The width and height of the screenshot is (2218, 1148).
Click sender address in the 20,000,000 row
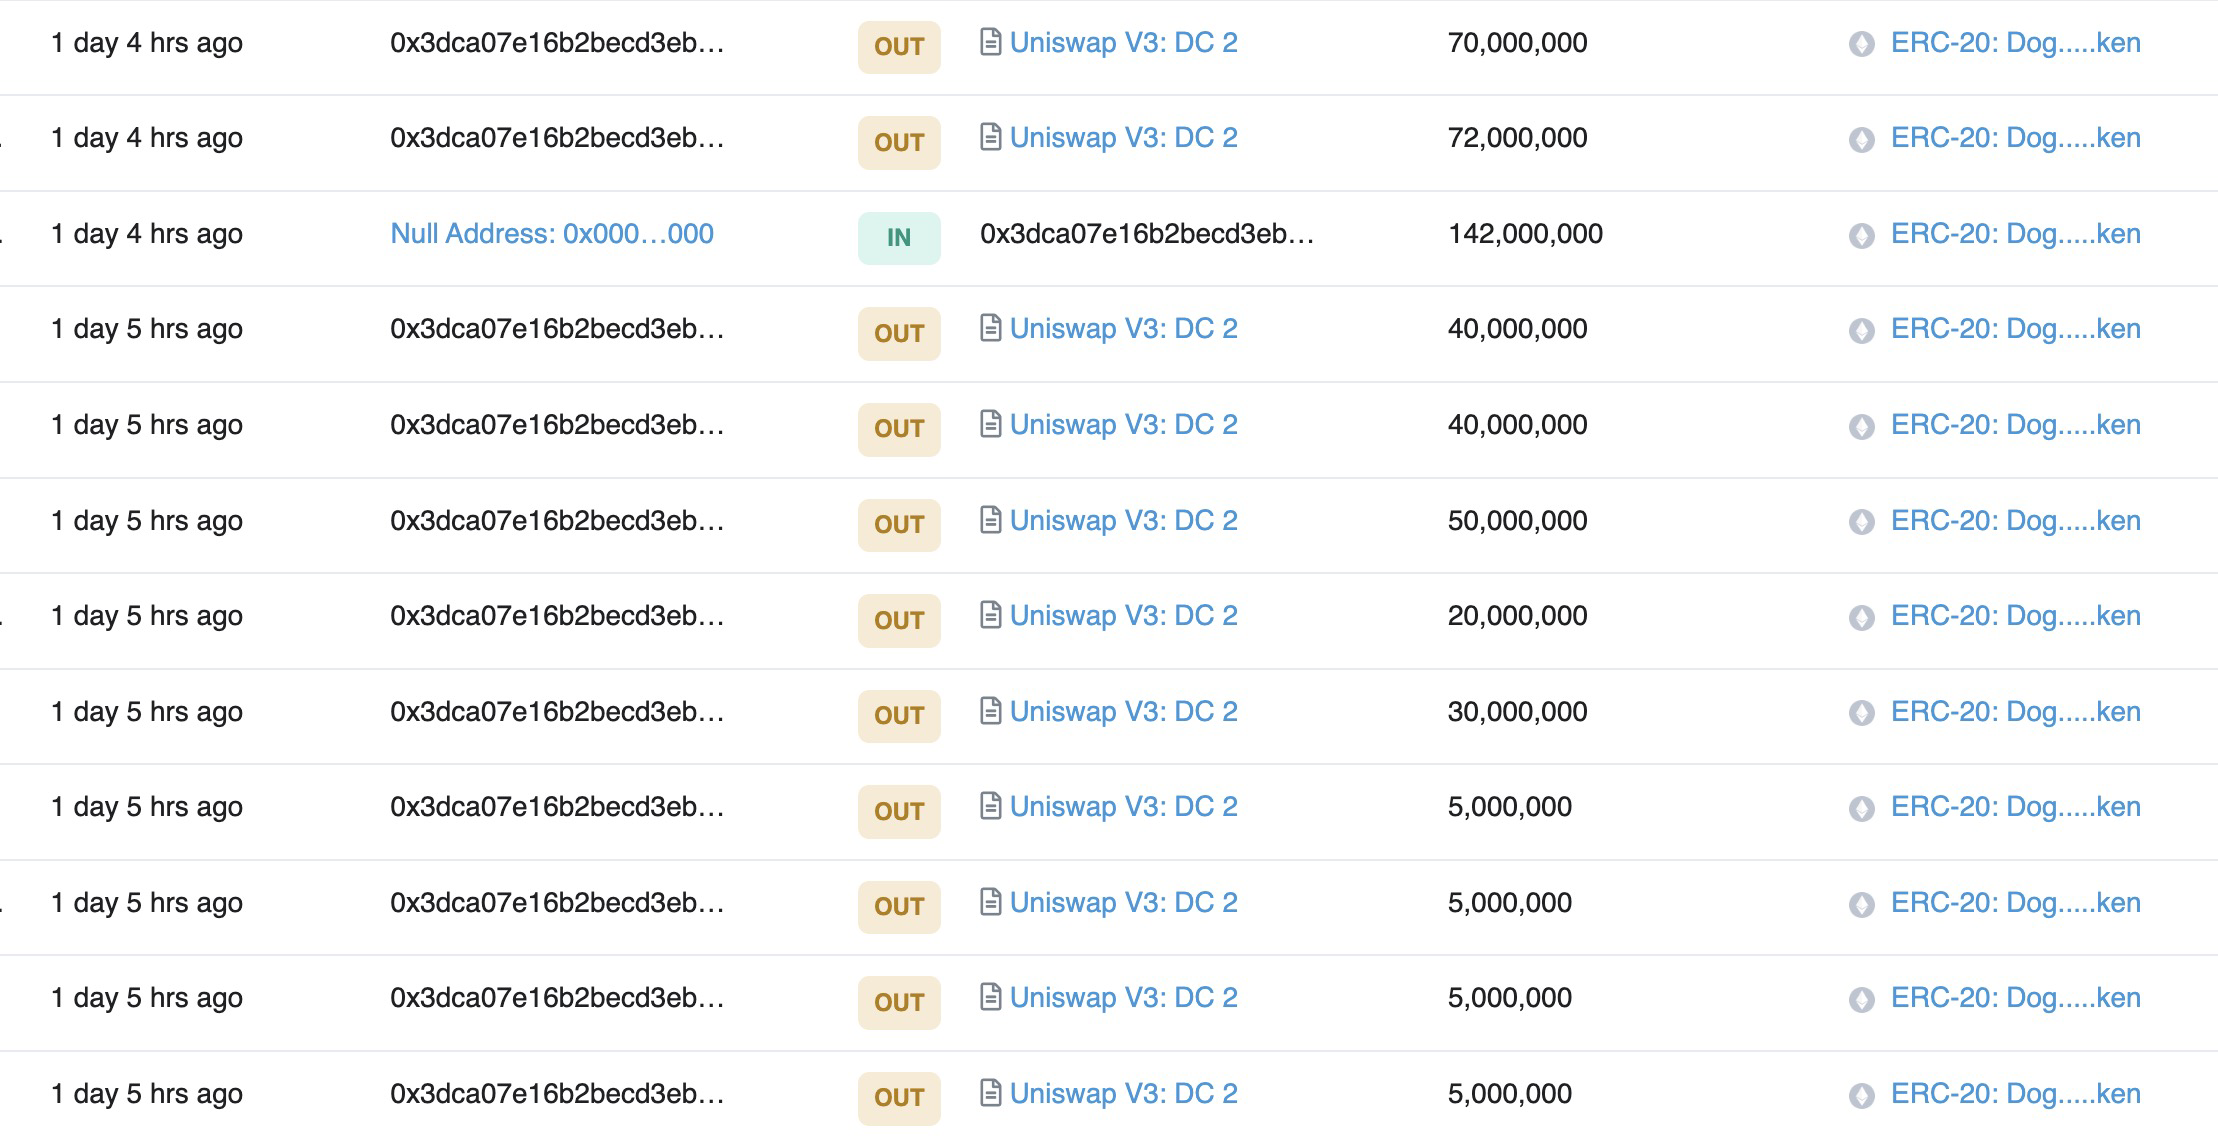(557, 616)
